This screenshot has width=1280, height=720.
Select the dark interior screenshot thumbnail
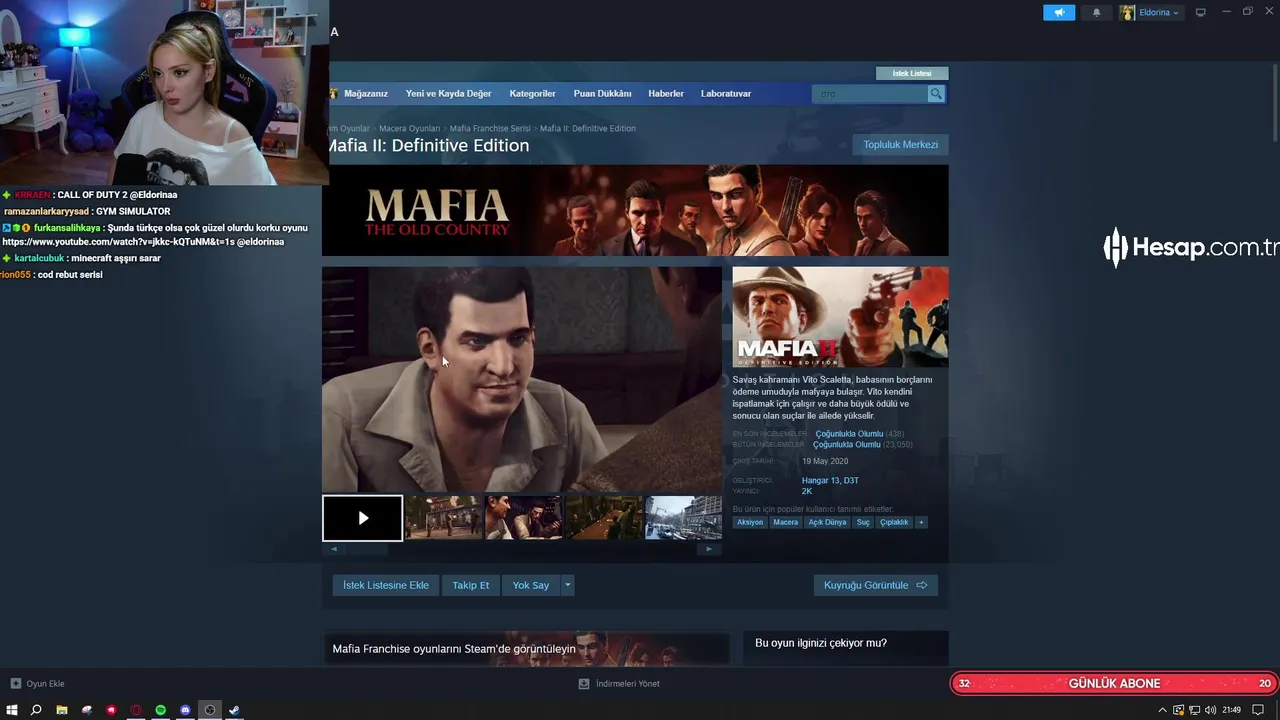(x=604, y=518)
